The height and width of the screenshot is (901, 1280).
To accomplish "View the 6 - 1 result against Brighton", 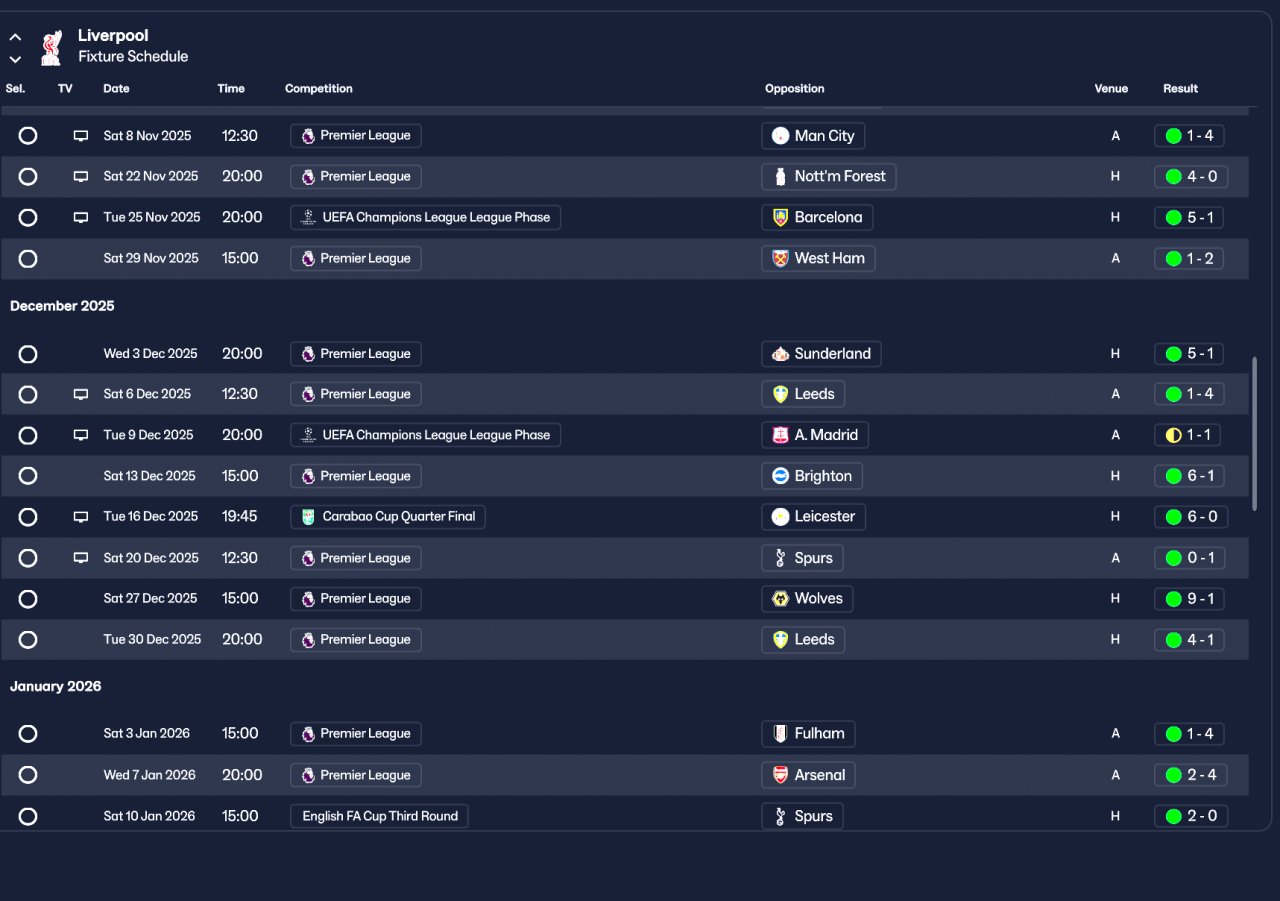I will point(1189,476).
